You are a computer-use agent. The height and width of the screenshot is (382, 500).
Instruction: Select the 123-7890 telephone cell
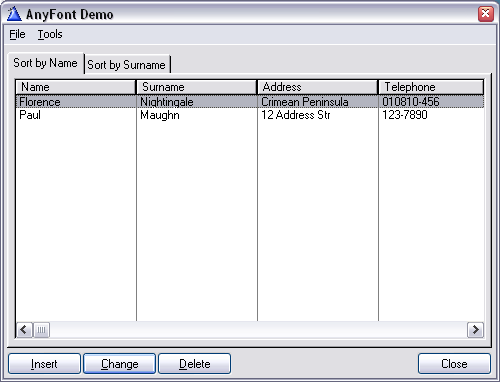pos(431,115)
